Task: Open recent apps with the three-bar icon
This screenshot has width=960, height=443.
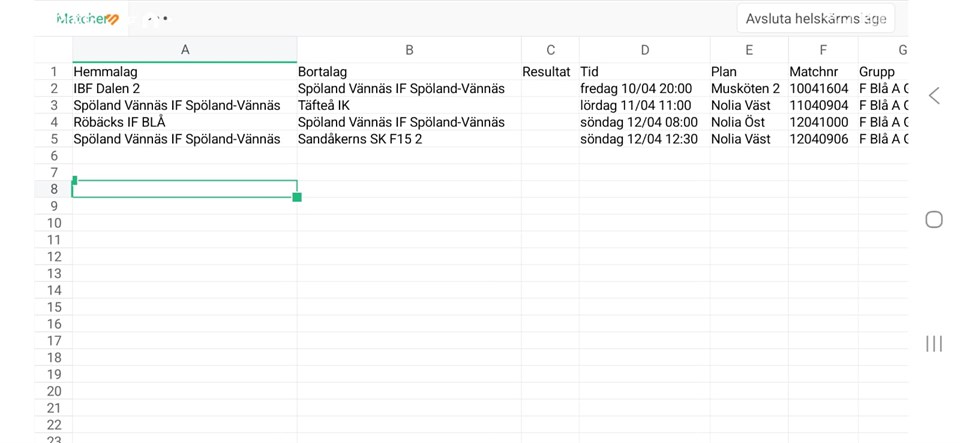Action: coord(934,344)
